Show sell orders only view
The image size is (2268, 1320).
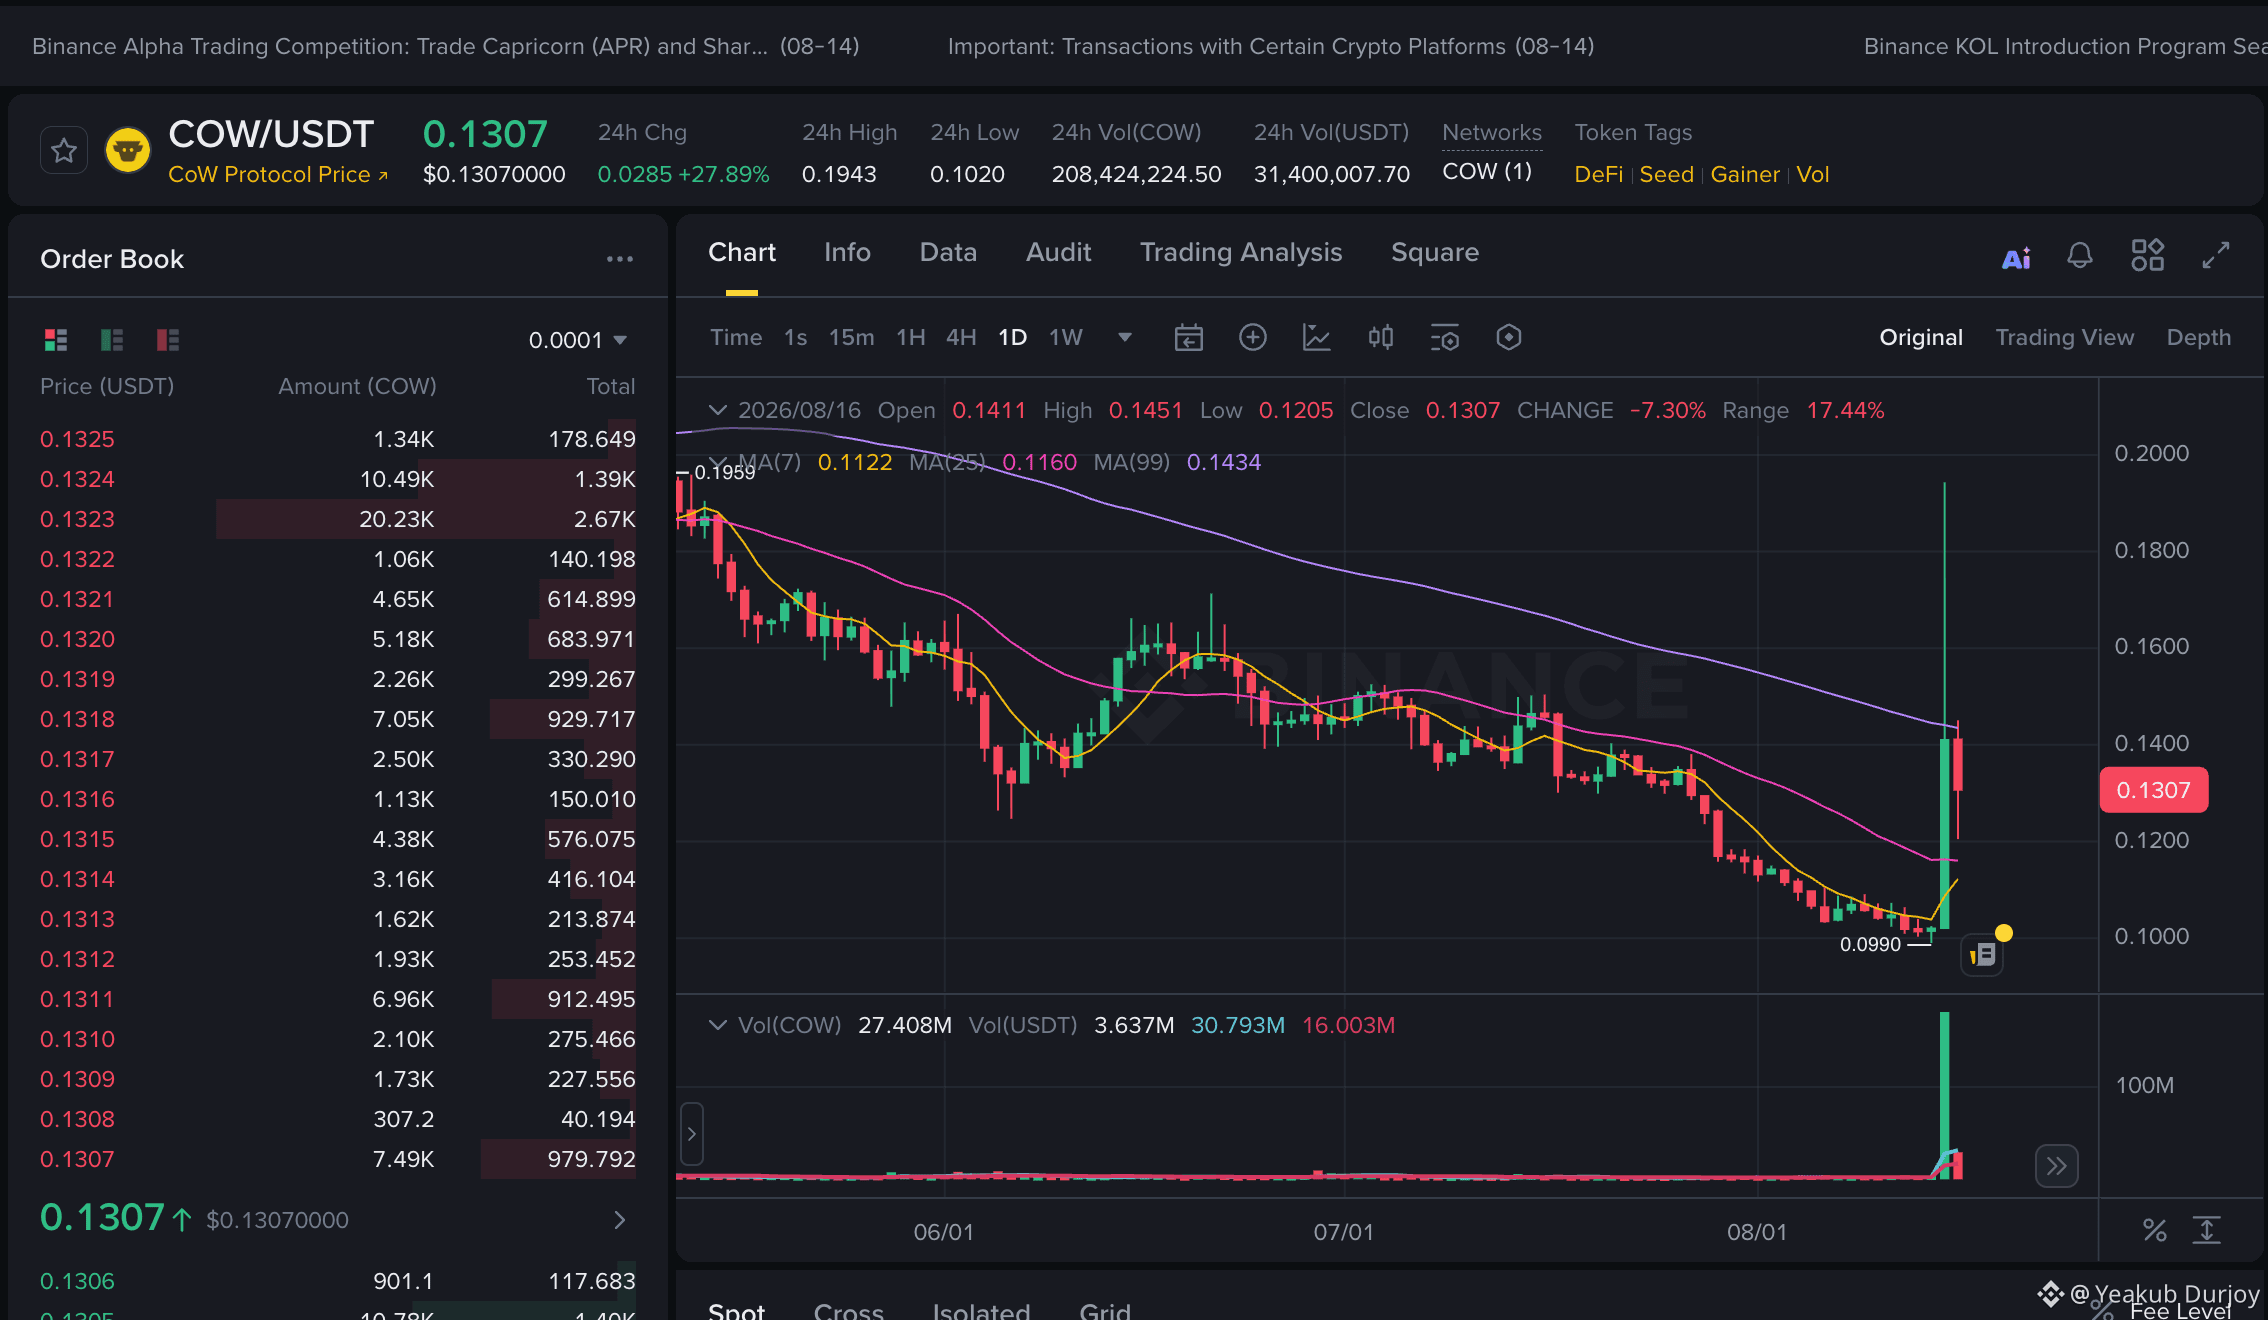click(x=168, y=340)
